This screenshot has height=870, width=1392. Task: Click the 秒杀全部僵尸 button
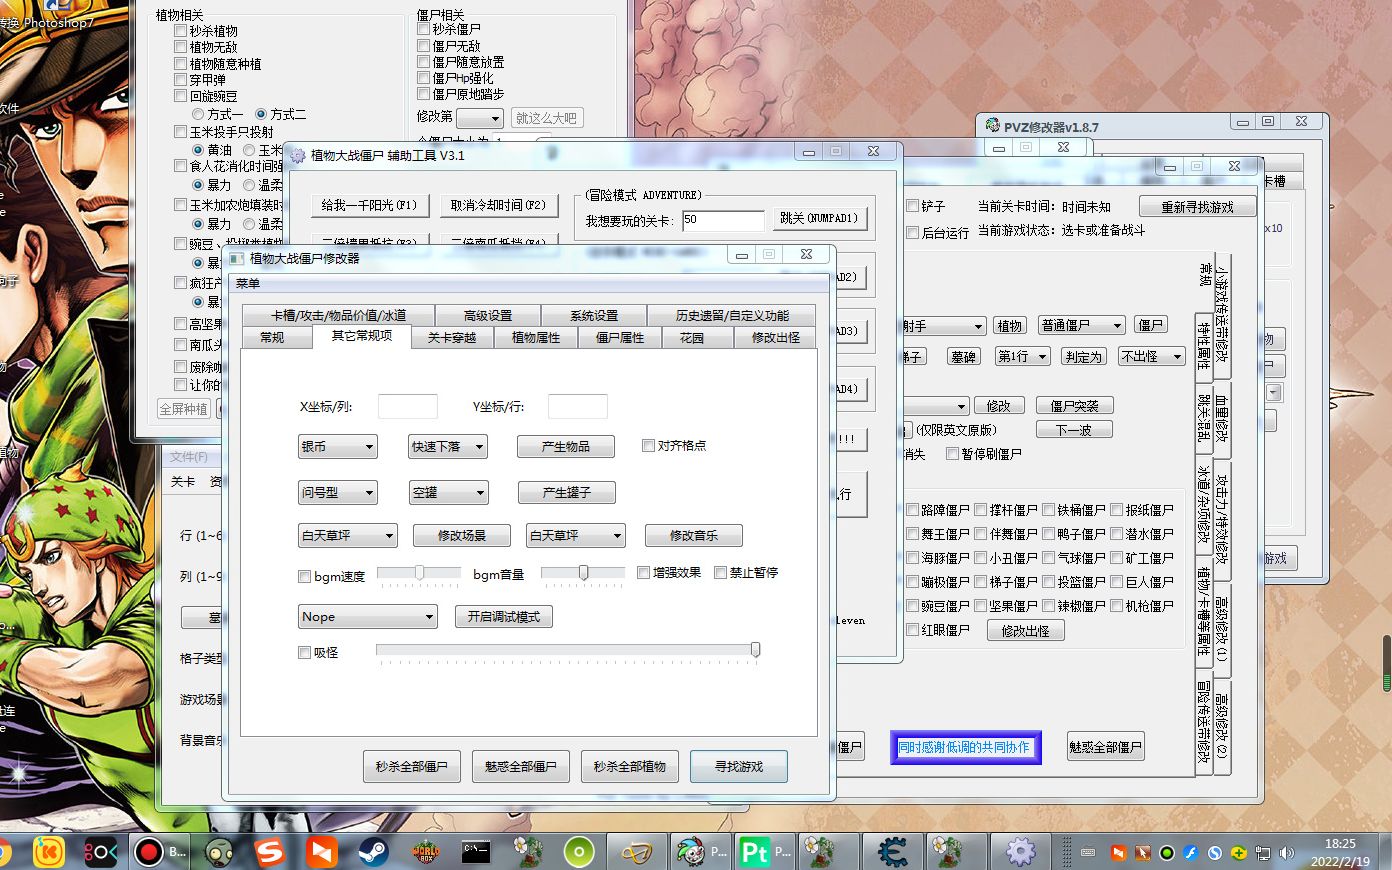coord(412,766)
